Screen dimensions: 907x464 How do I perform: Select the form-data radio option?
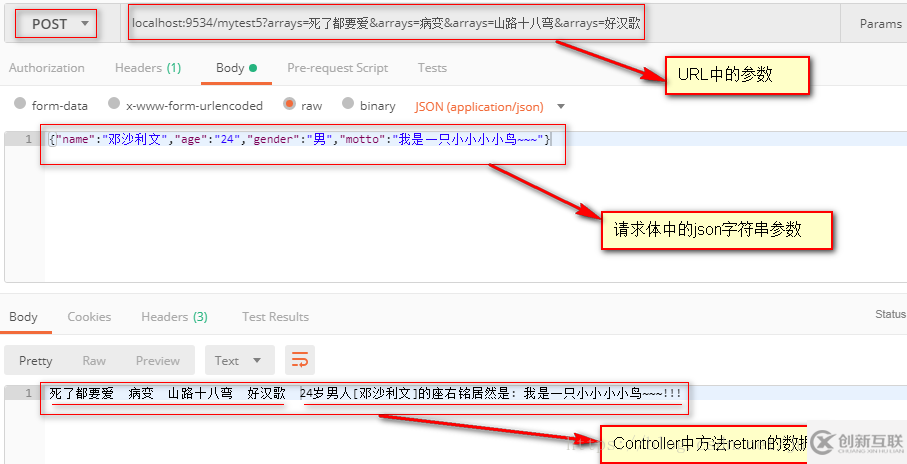20,104
